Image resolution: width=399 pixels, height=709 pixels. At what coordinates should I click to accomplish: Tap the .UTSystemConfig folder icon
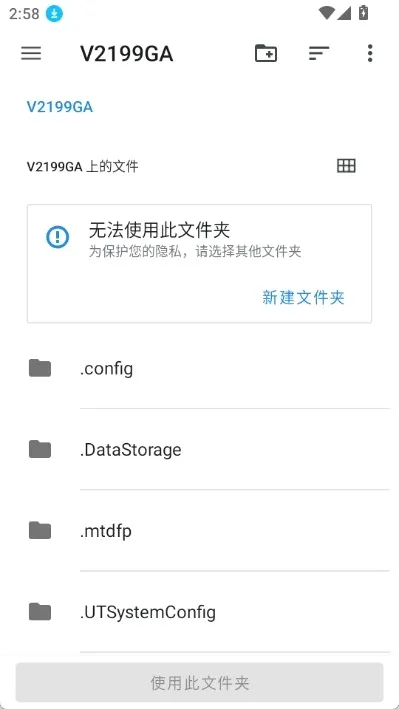[x=40, y=611]
